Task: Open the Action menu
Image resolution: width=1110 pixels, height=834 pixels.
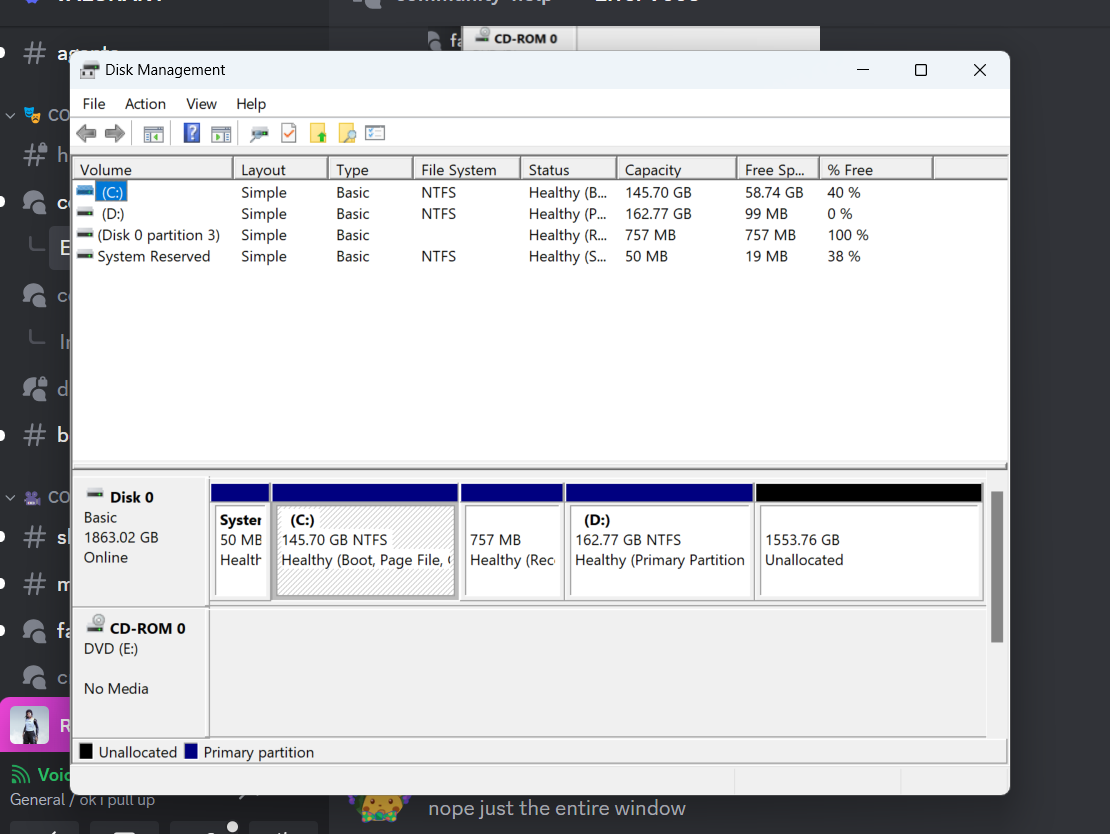Action: (x=145, y=104)
